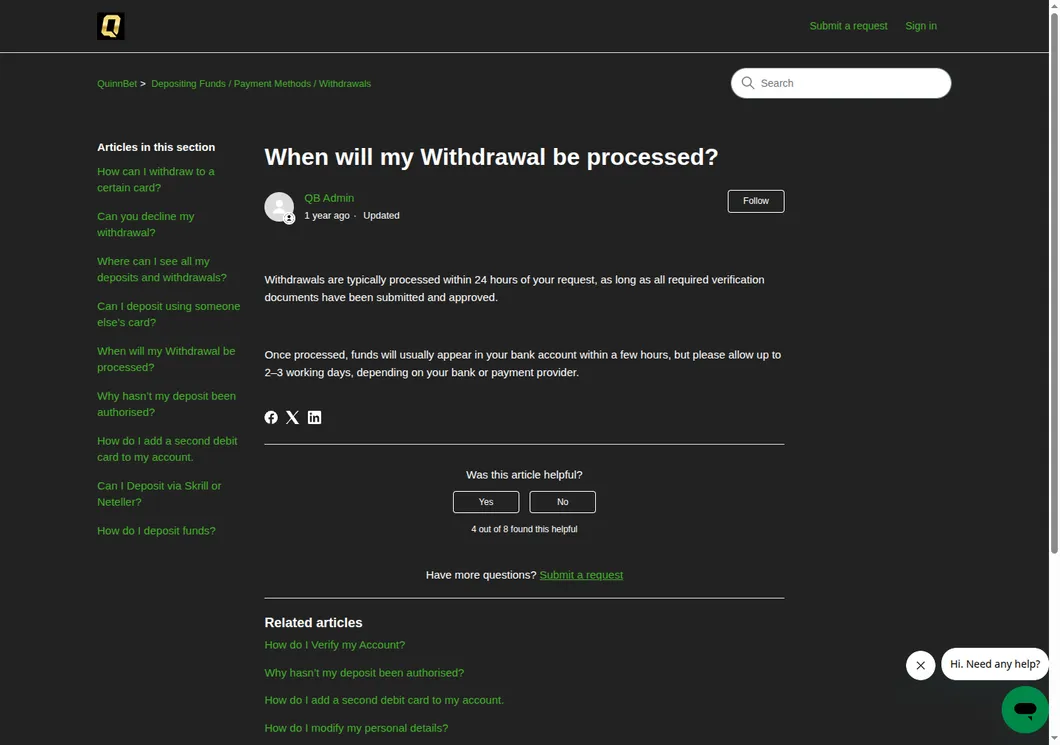Screen dimensions: 1060x745
Task: Click 'Submit a request' under Have more questions
Action: tap(581, 575)
